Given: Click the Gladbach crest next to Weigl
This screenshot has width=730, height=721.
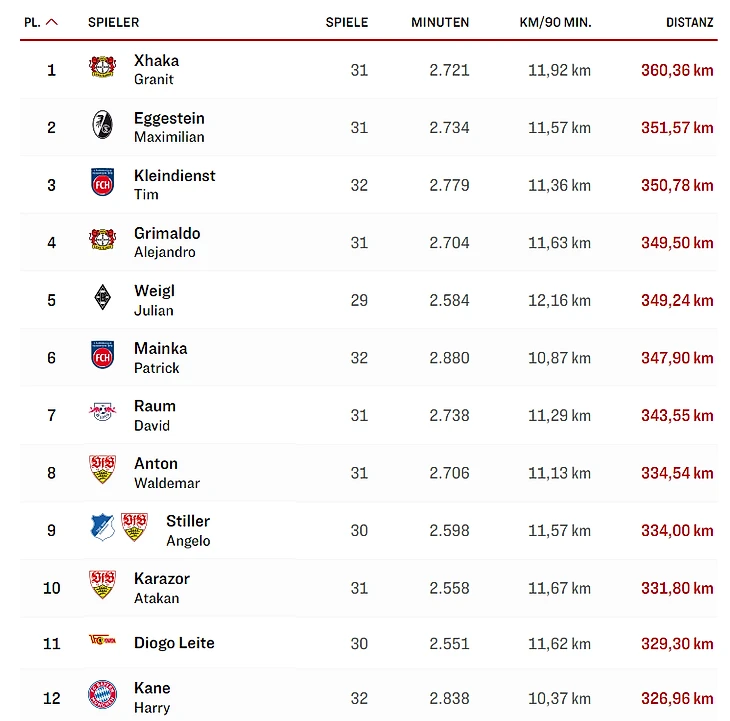Looking at the screenshot, I should click(102, 299).
